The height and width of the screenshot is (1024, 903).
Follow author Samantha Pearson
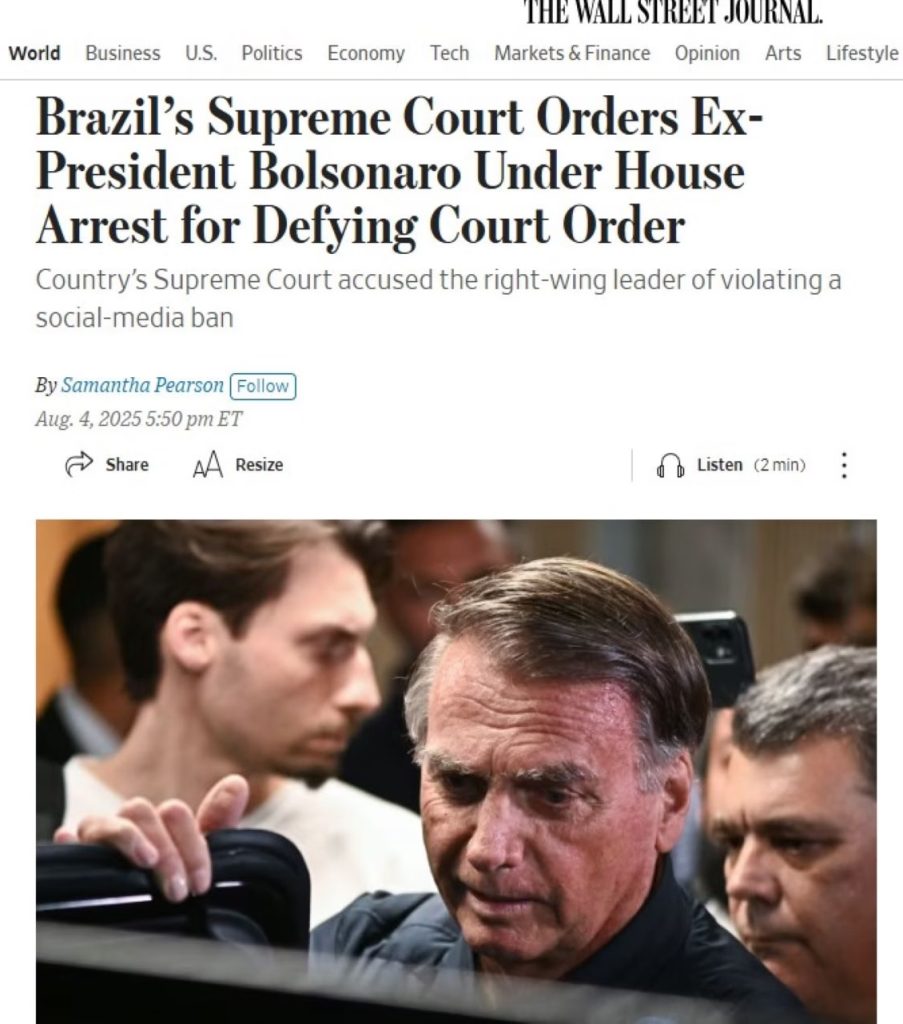263,386
